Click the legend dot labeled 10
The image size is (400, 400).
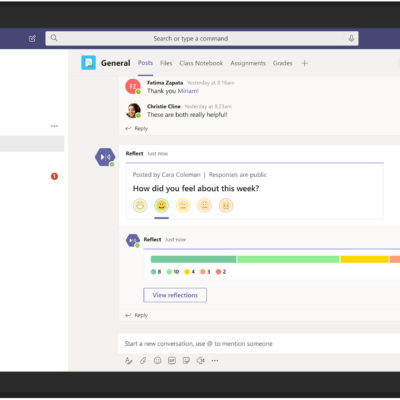(x=169, y=272)
